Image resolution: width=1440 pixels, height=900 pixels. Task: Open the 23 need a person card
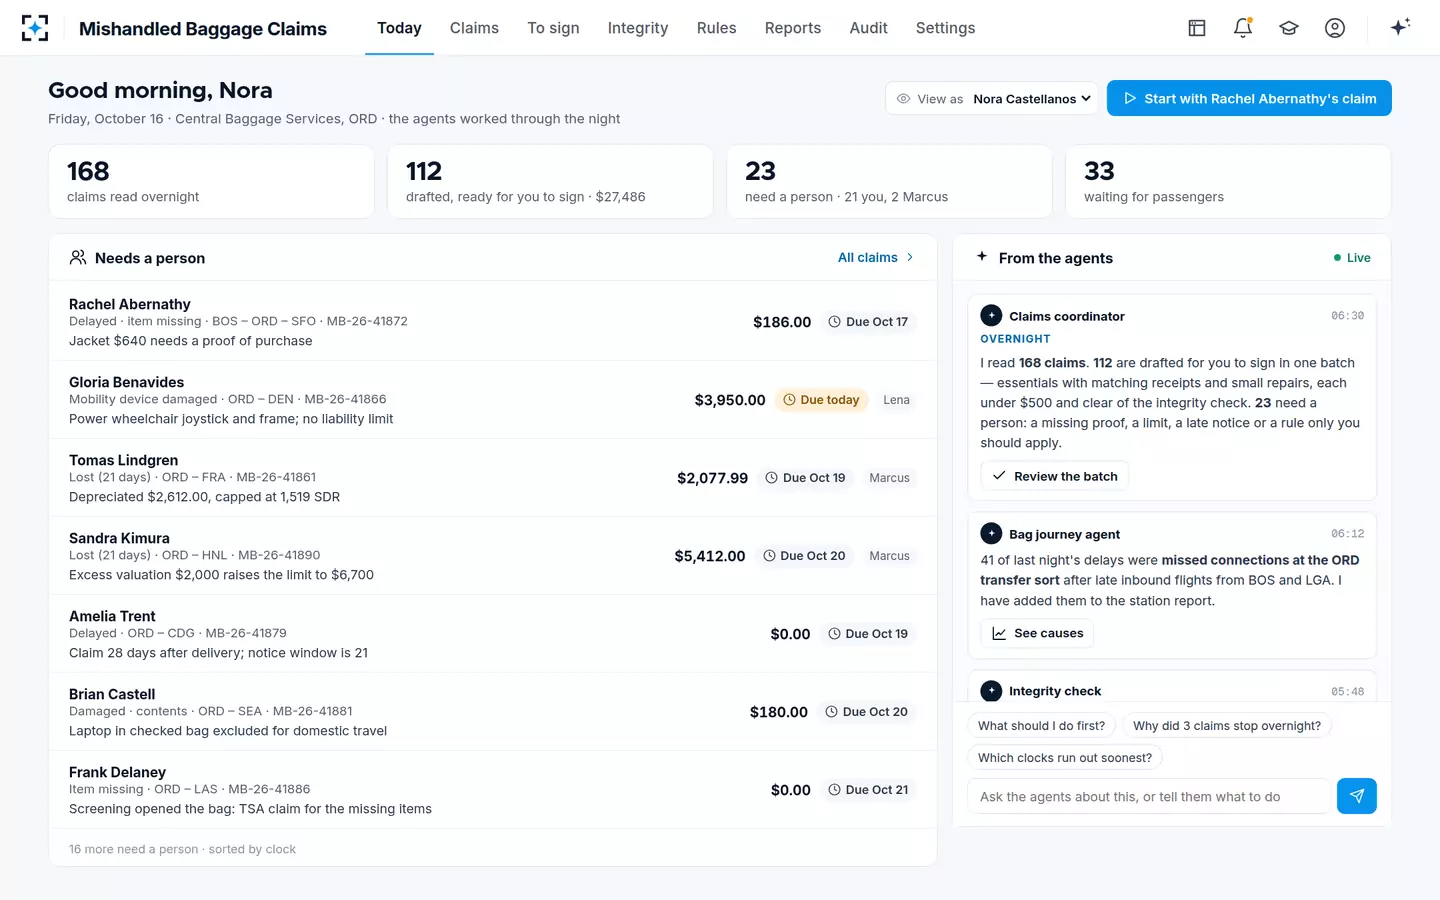click(889, 181)
